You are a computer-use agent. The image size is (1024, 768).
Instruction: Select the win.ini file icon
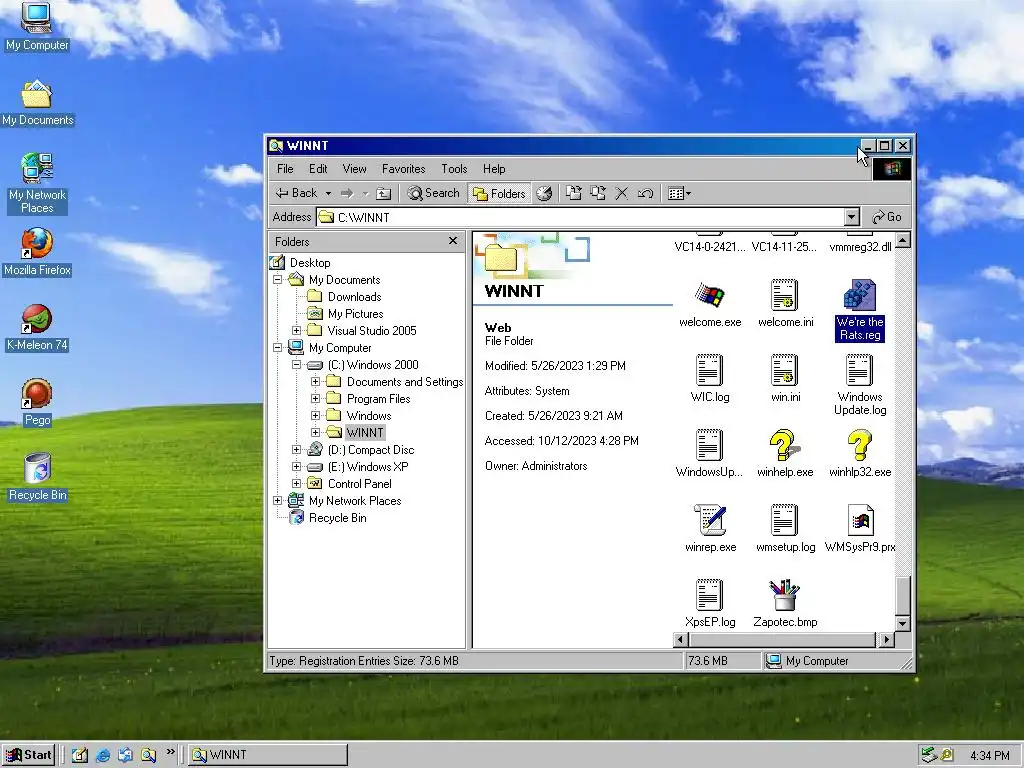click(784, 370)
